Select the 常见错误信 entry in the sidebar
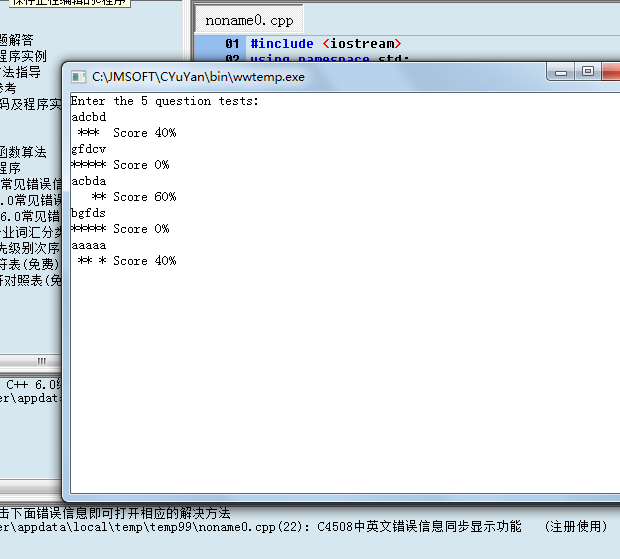 pyautogui.click(x=31, y=184)
